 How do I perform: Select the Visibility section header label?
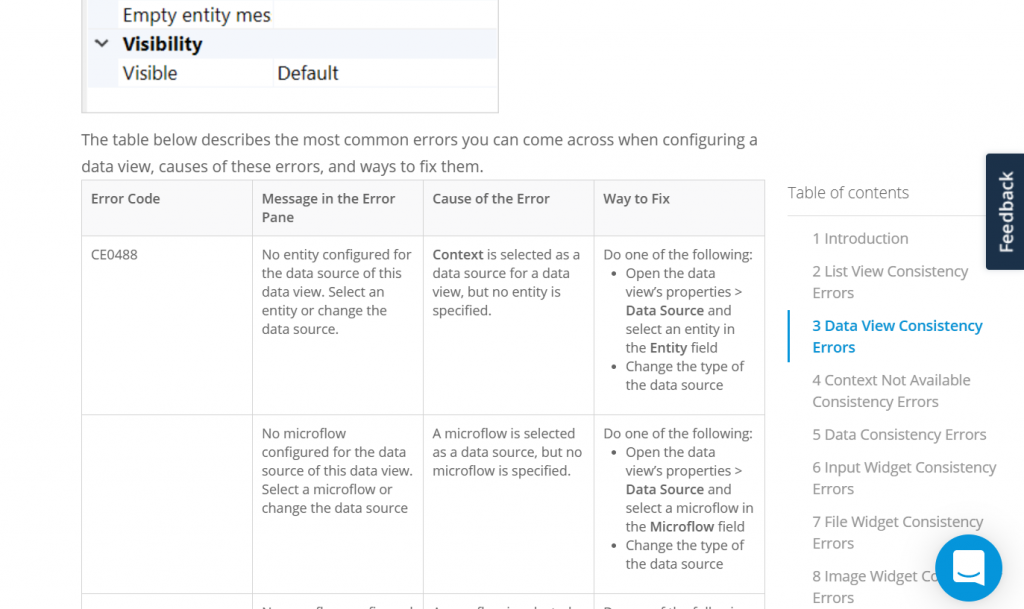[162, 44]
